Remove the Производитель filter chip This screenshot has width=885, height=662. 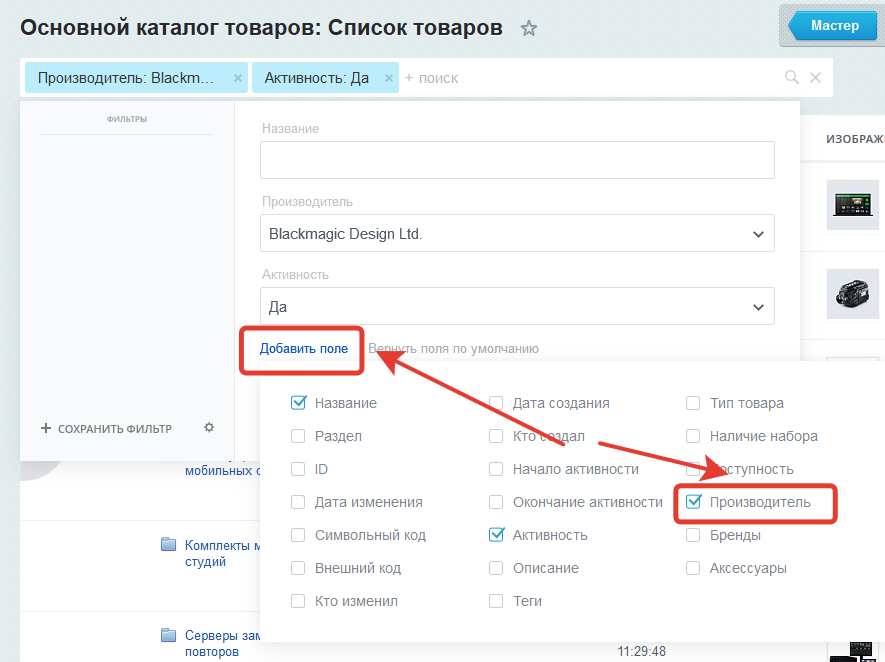(x=238, y=78)
